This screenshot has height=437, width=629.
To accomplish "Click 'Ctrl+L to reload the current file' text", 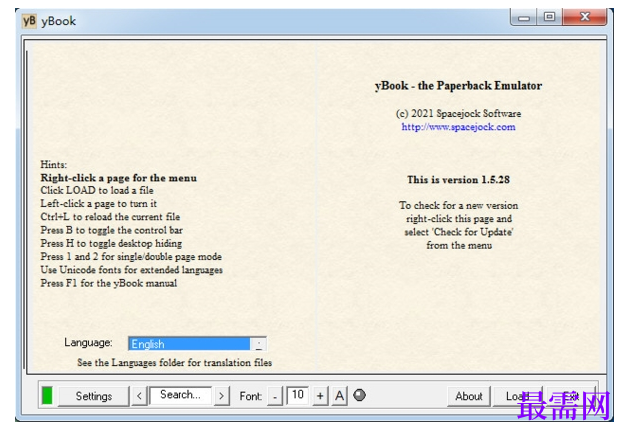I will [110, 217].
